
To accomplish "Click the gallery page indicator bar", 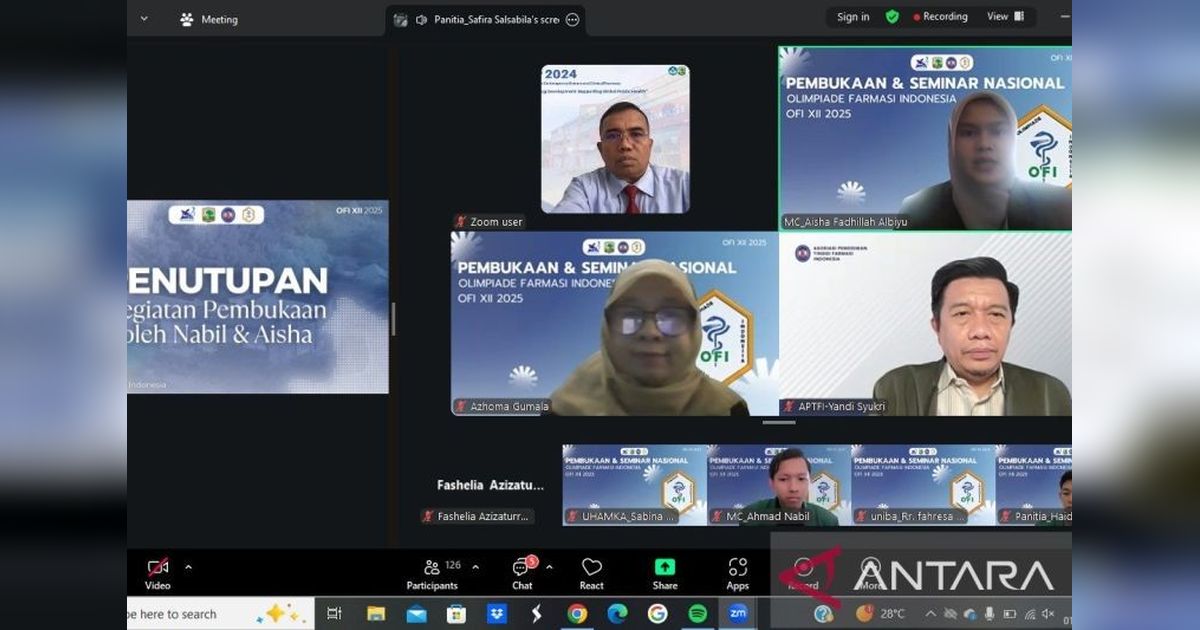I will click(x=779, y=423).
